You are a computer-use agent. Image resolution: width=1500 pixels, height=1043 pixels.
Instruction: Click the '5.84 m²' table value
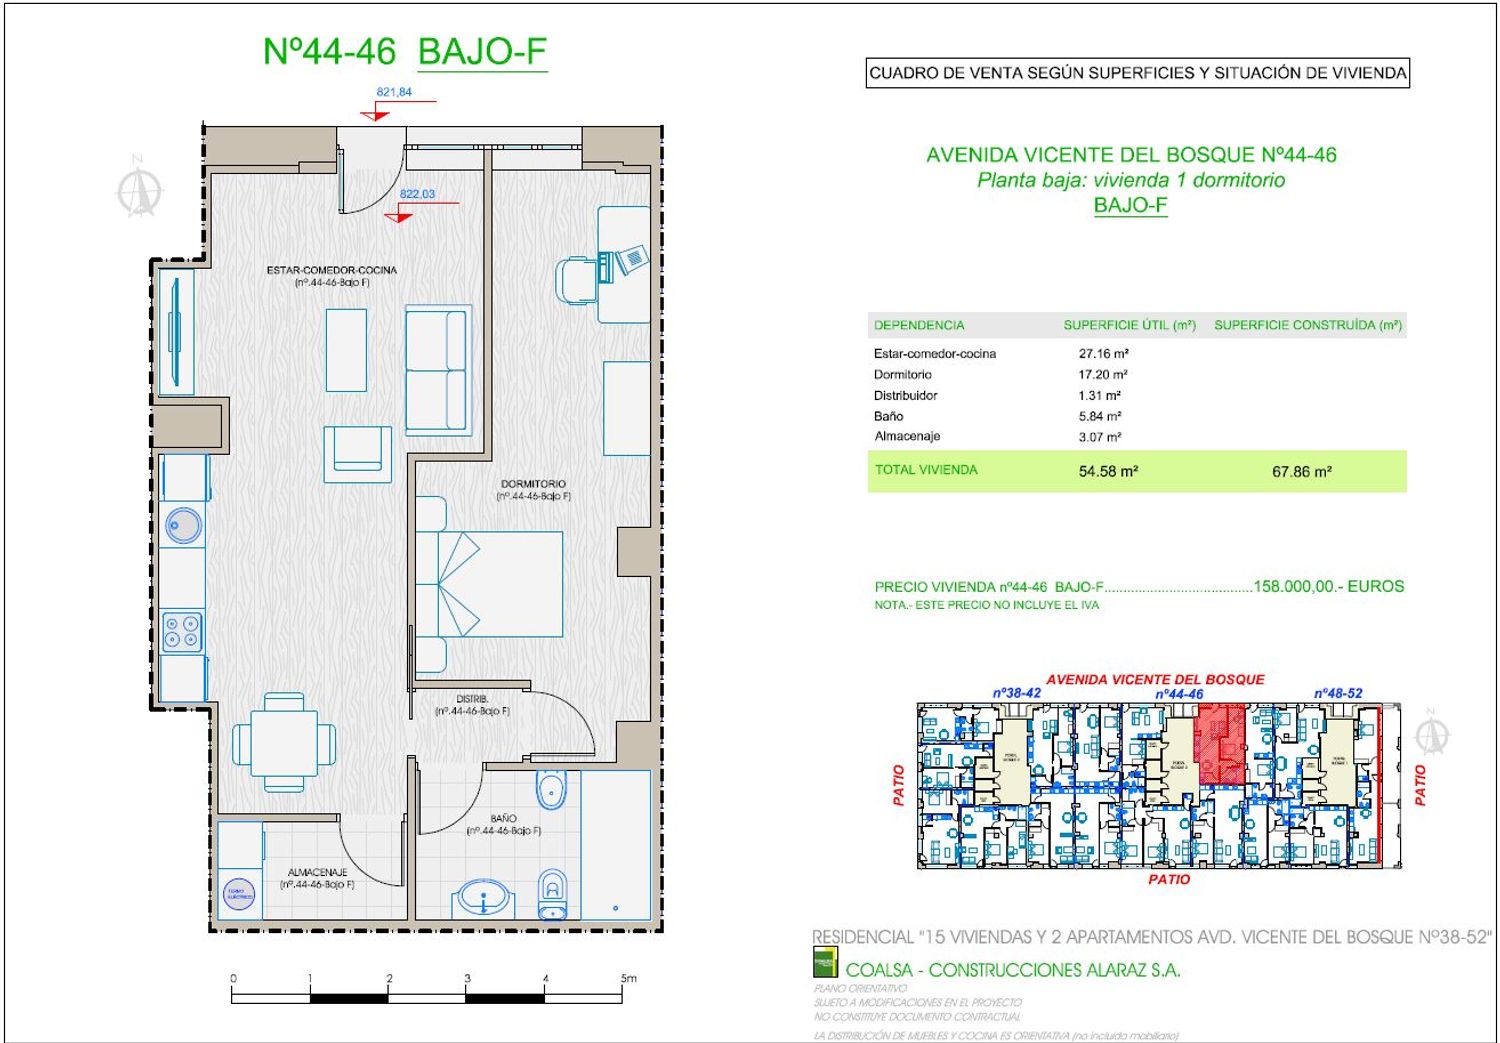pyautogui.click(x=1100, y=416)
